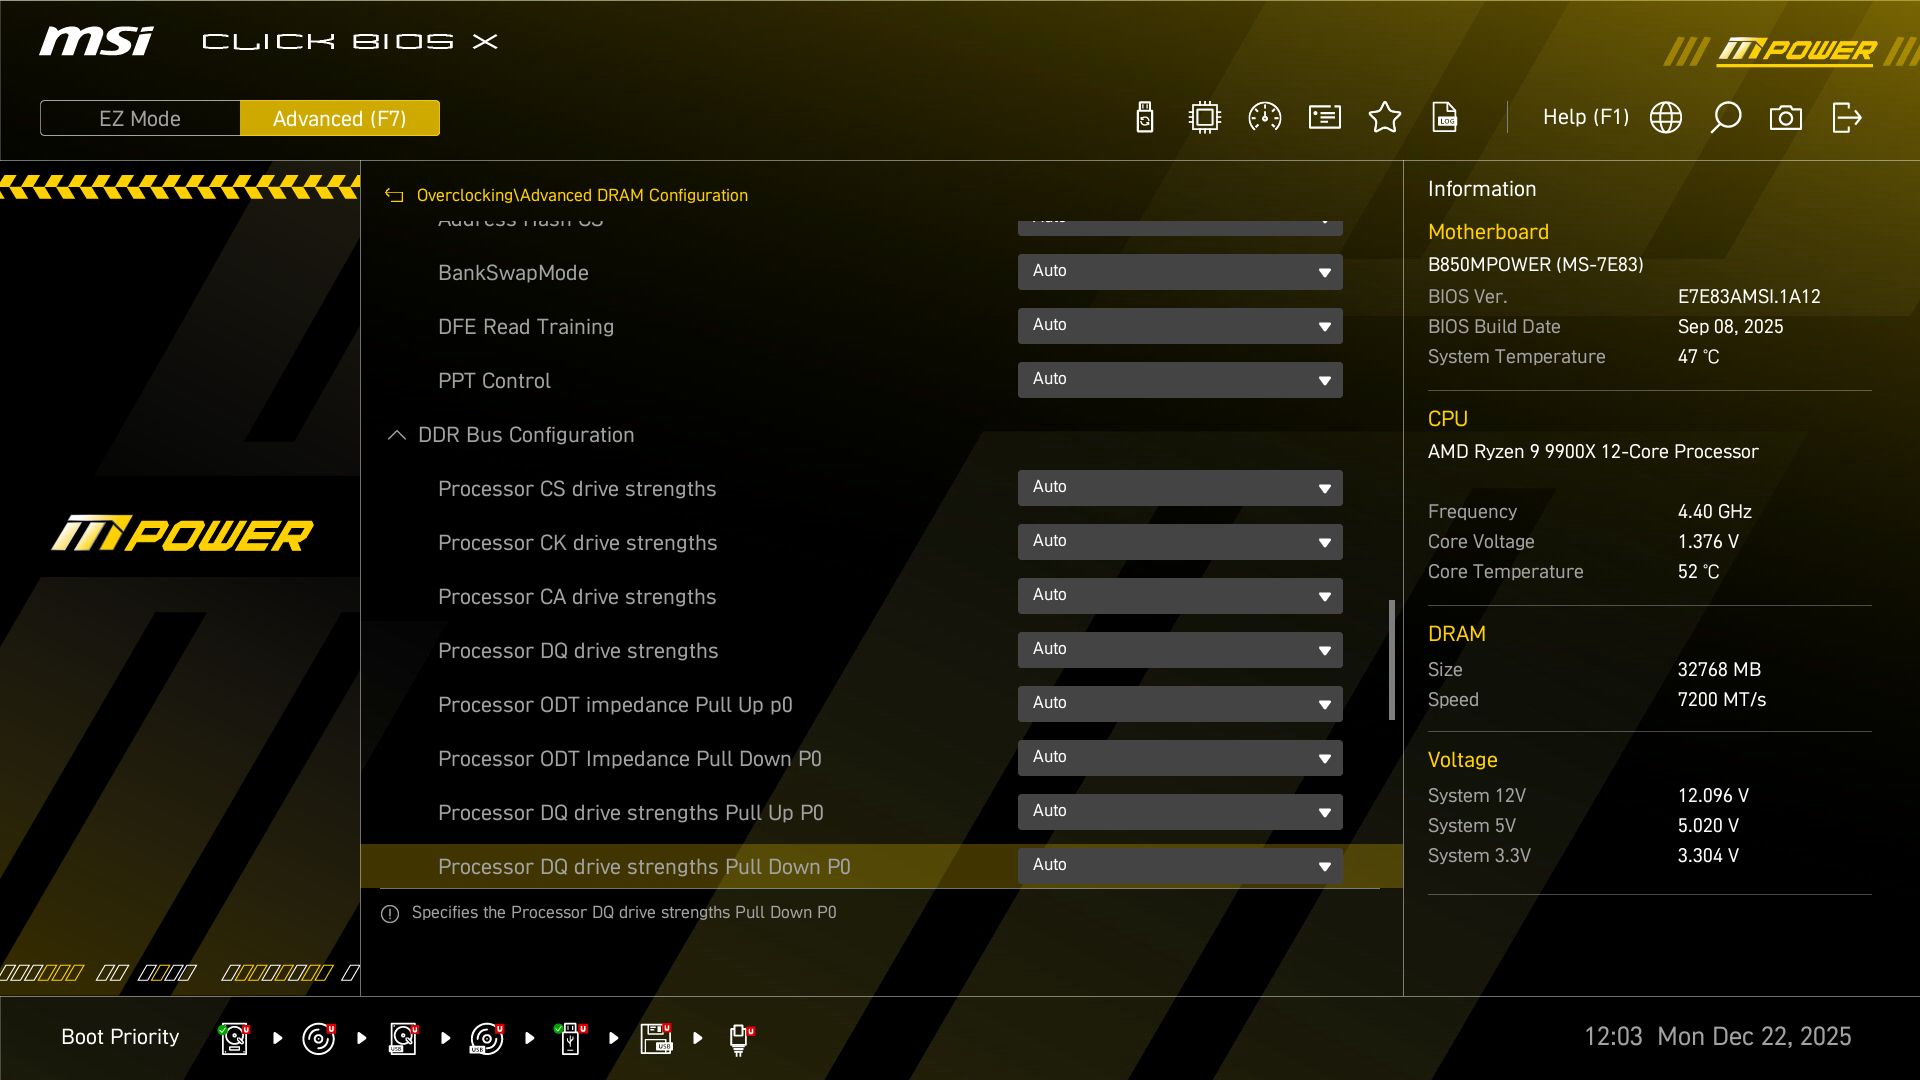Select the USB floppy boot device icon
Screen dimensions: 1920x1080
[656, 1038]
